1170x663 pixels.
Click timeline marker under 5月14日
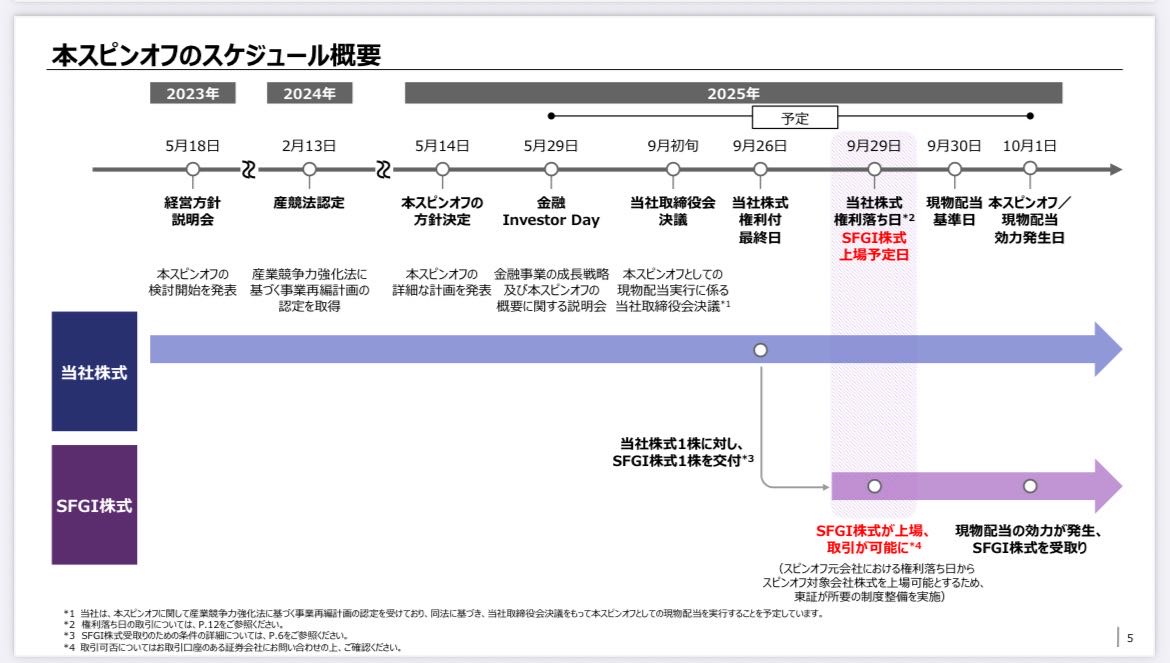click(442, 169)
